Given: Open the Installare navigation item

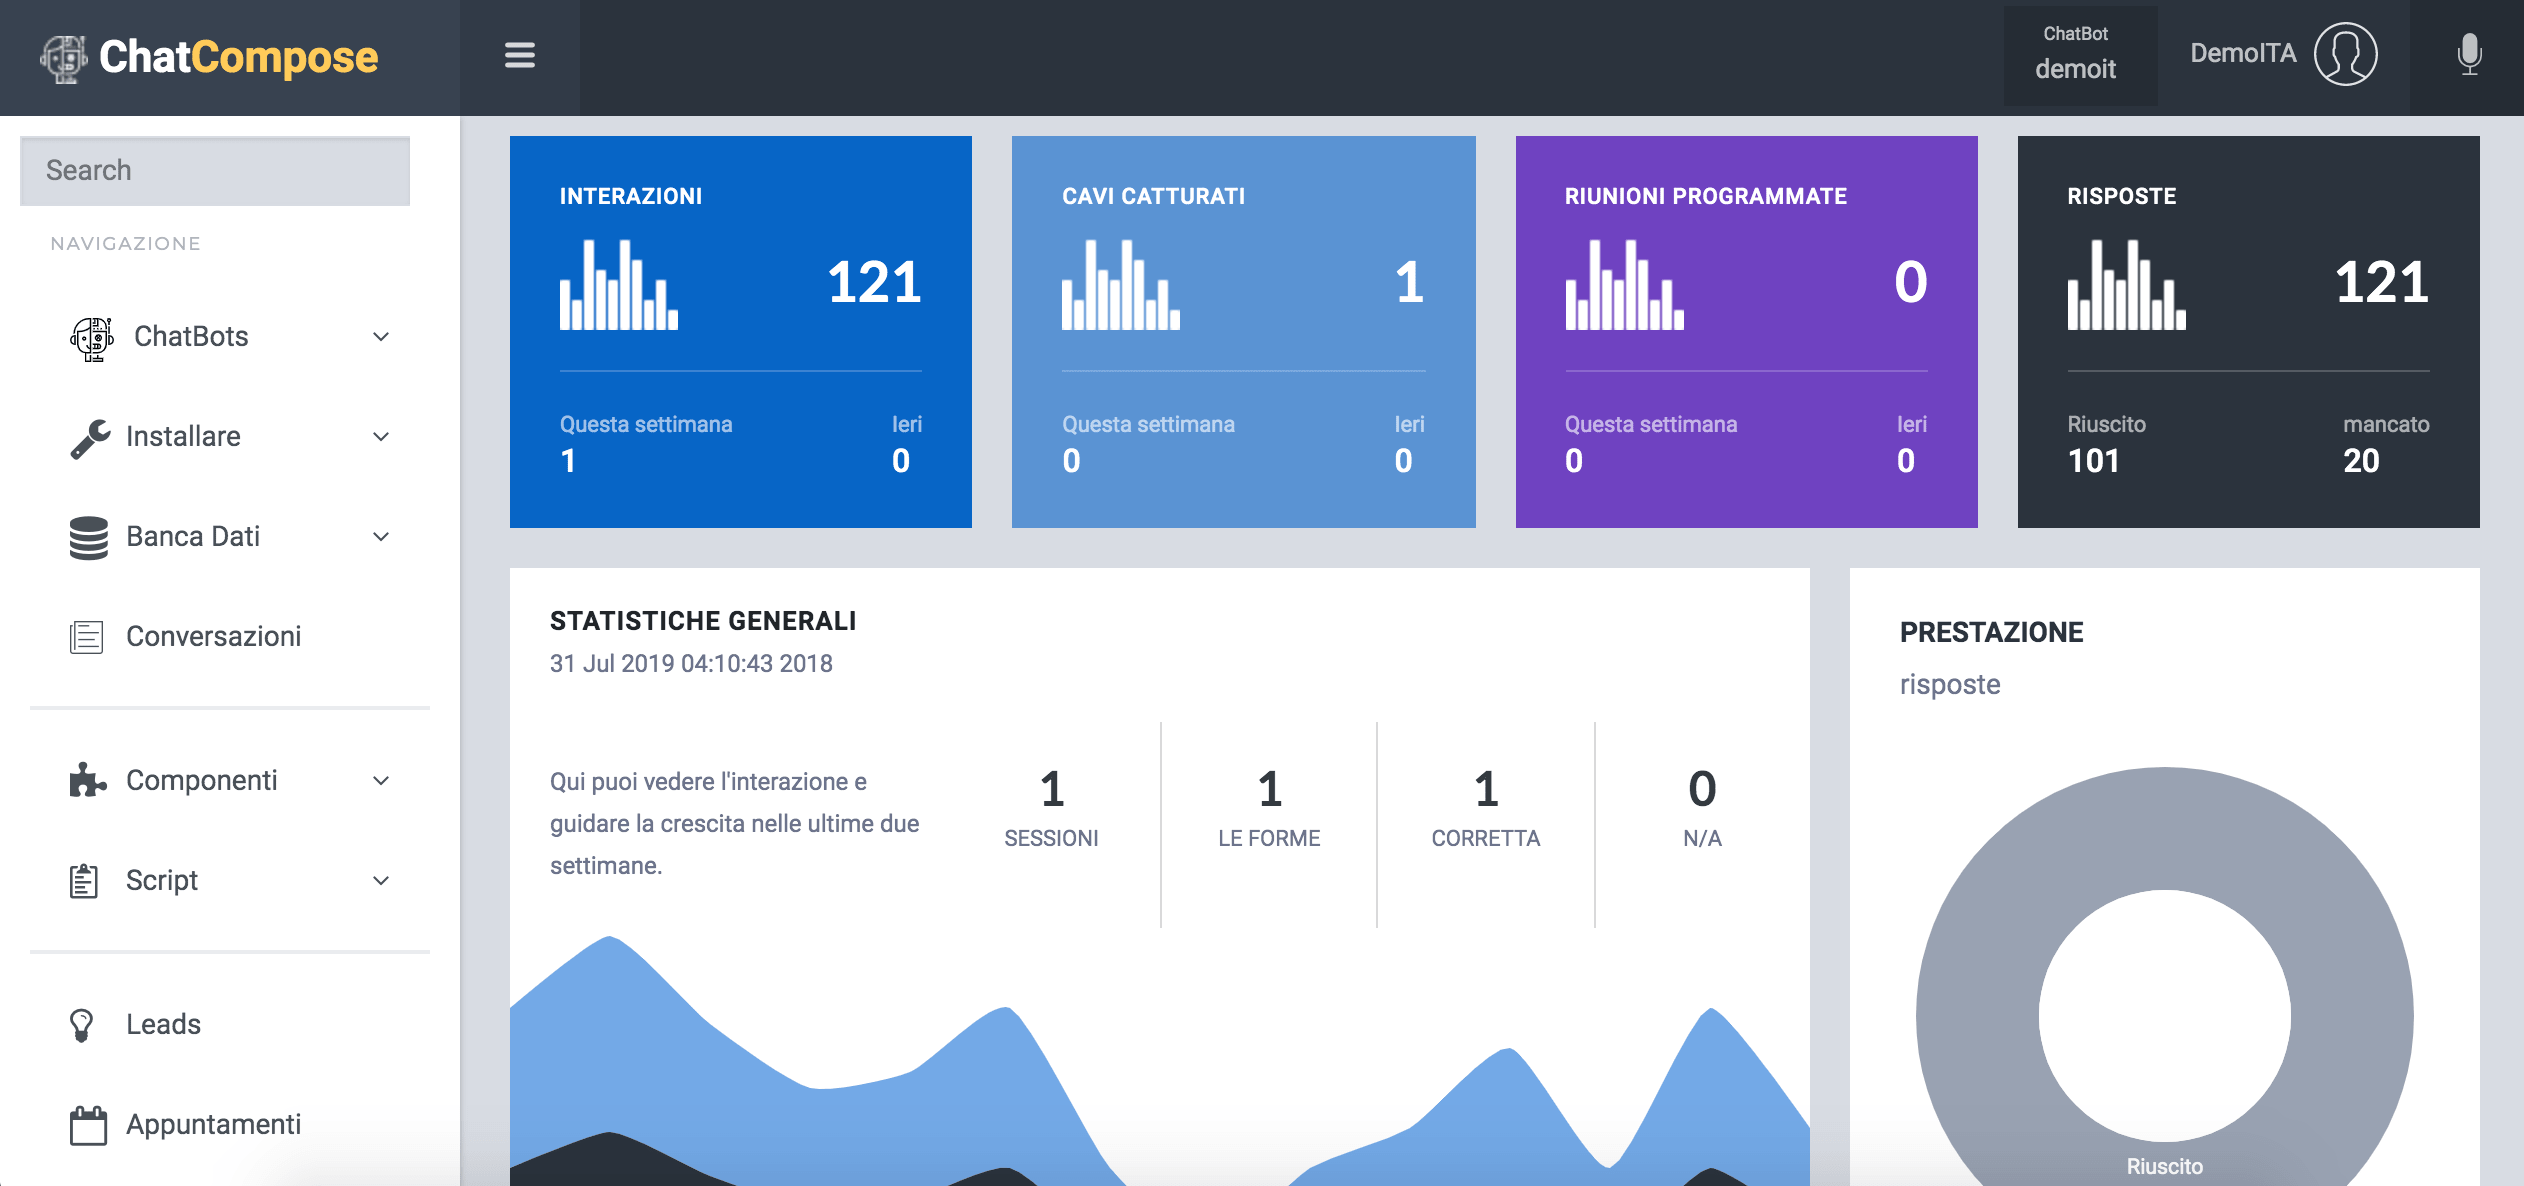Looking at the screenshot, I should tap(230, 437).
